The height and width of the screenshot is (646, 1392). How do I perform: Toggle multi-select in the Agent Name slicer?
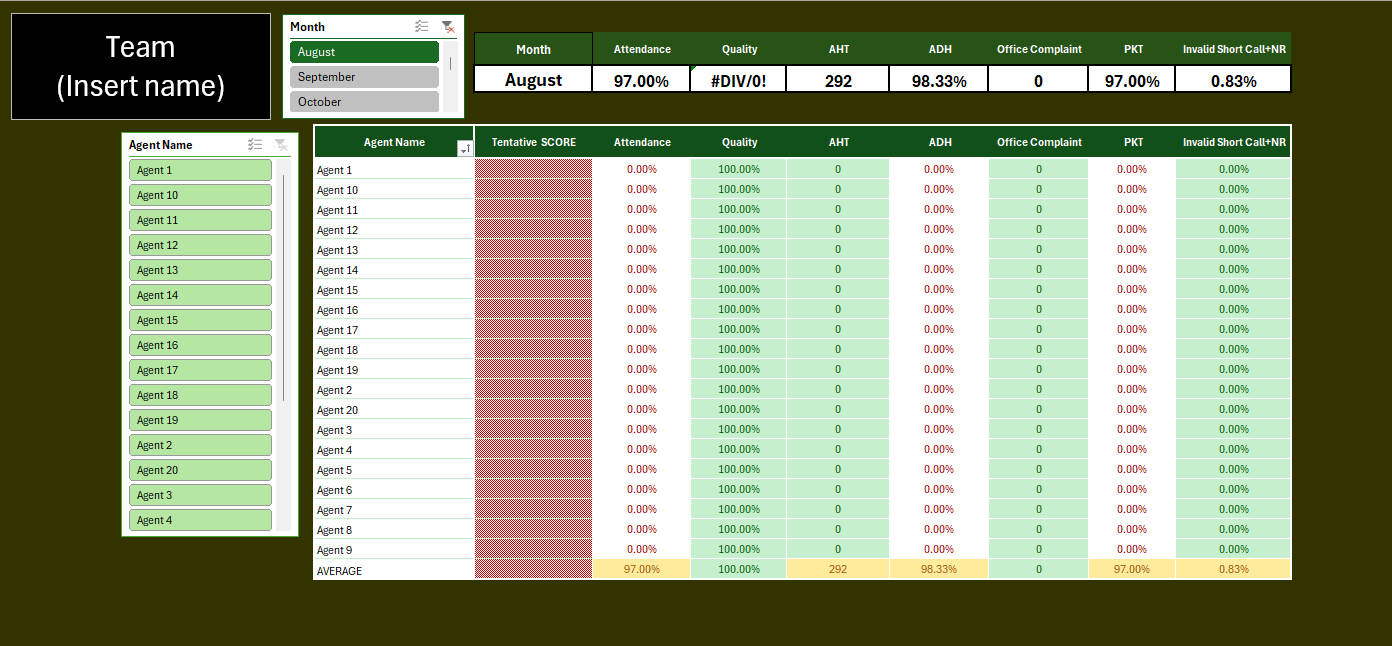(x=255, y=145)
